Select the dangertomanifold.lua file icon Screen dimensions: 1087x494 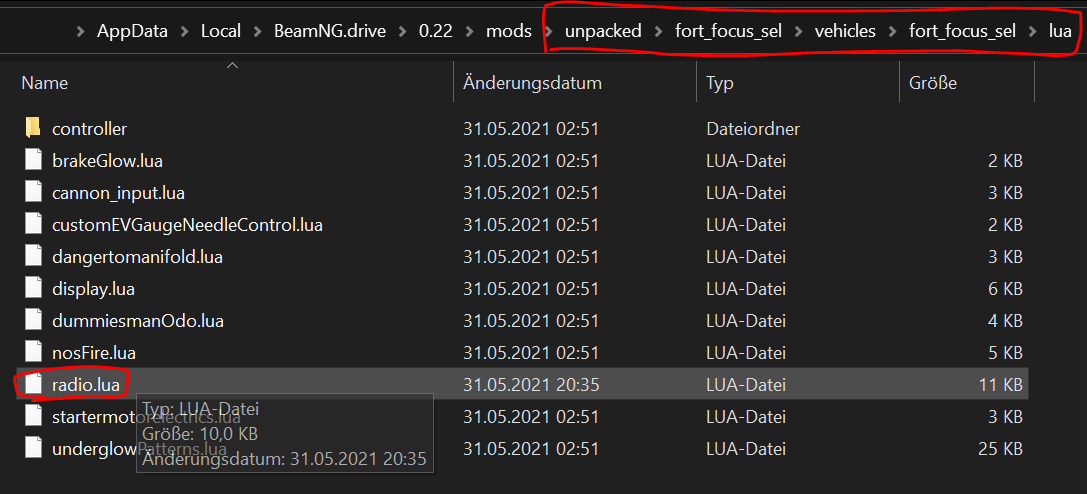tap(33, 256)
